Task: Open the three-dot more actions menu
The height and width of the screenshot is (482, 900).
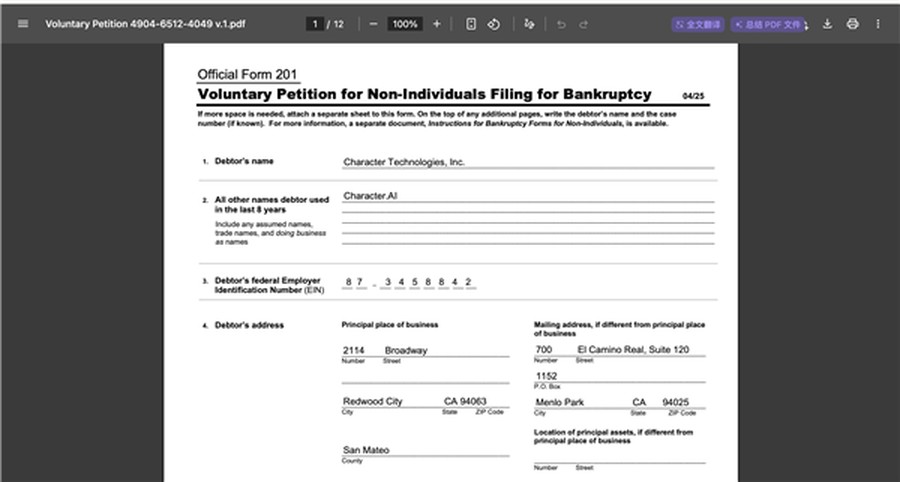Action: 878,24
